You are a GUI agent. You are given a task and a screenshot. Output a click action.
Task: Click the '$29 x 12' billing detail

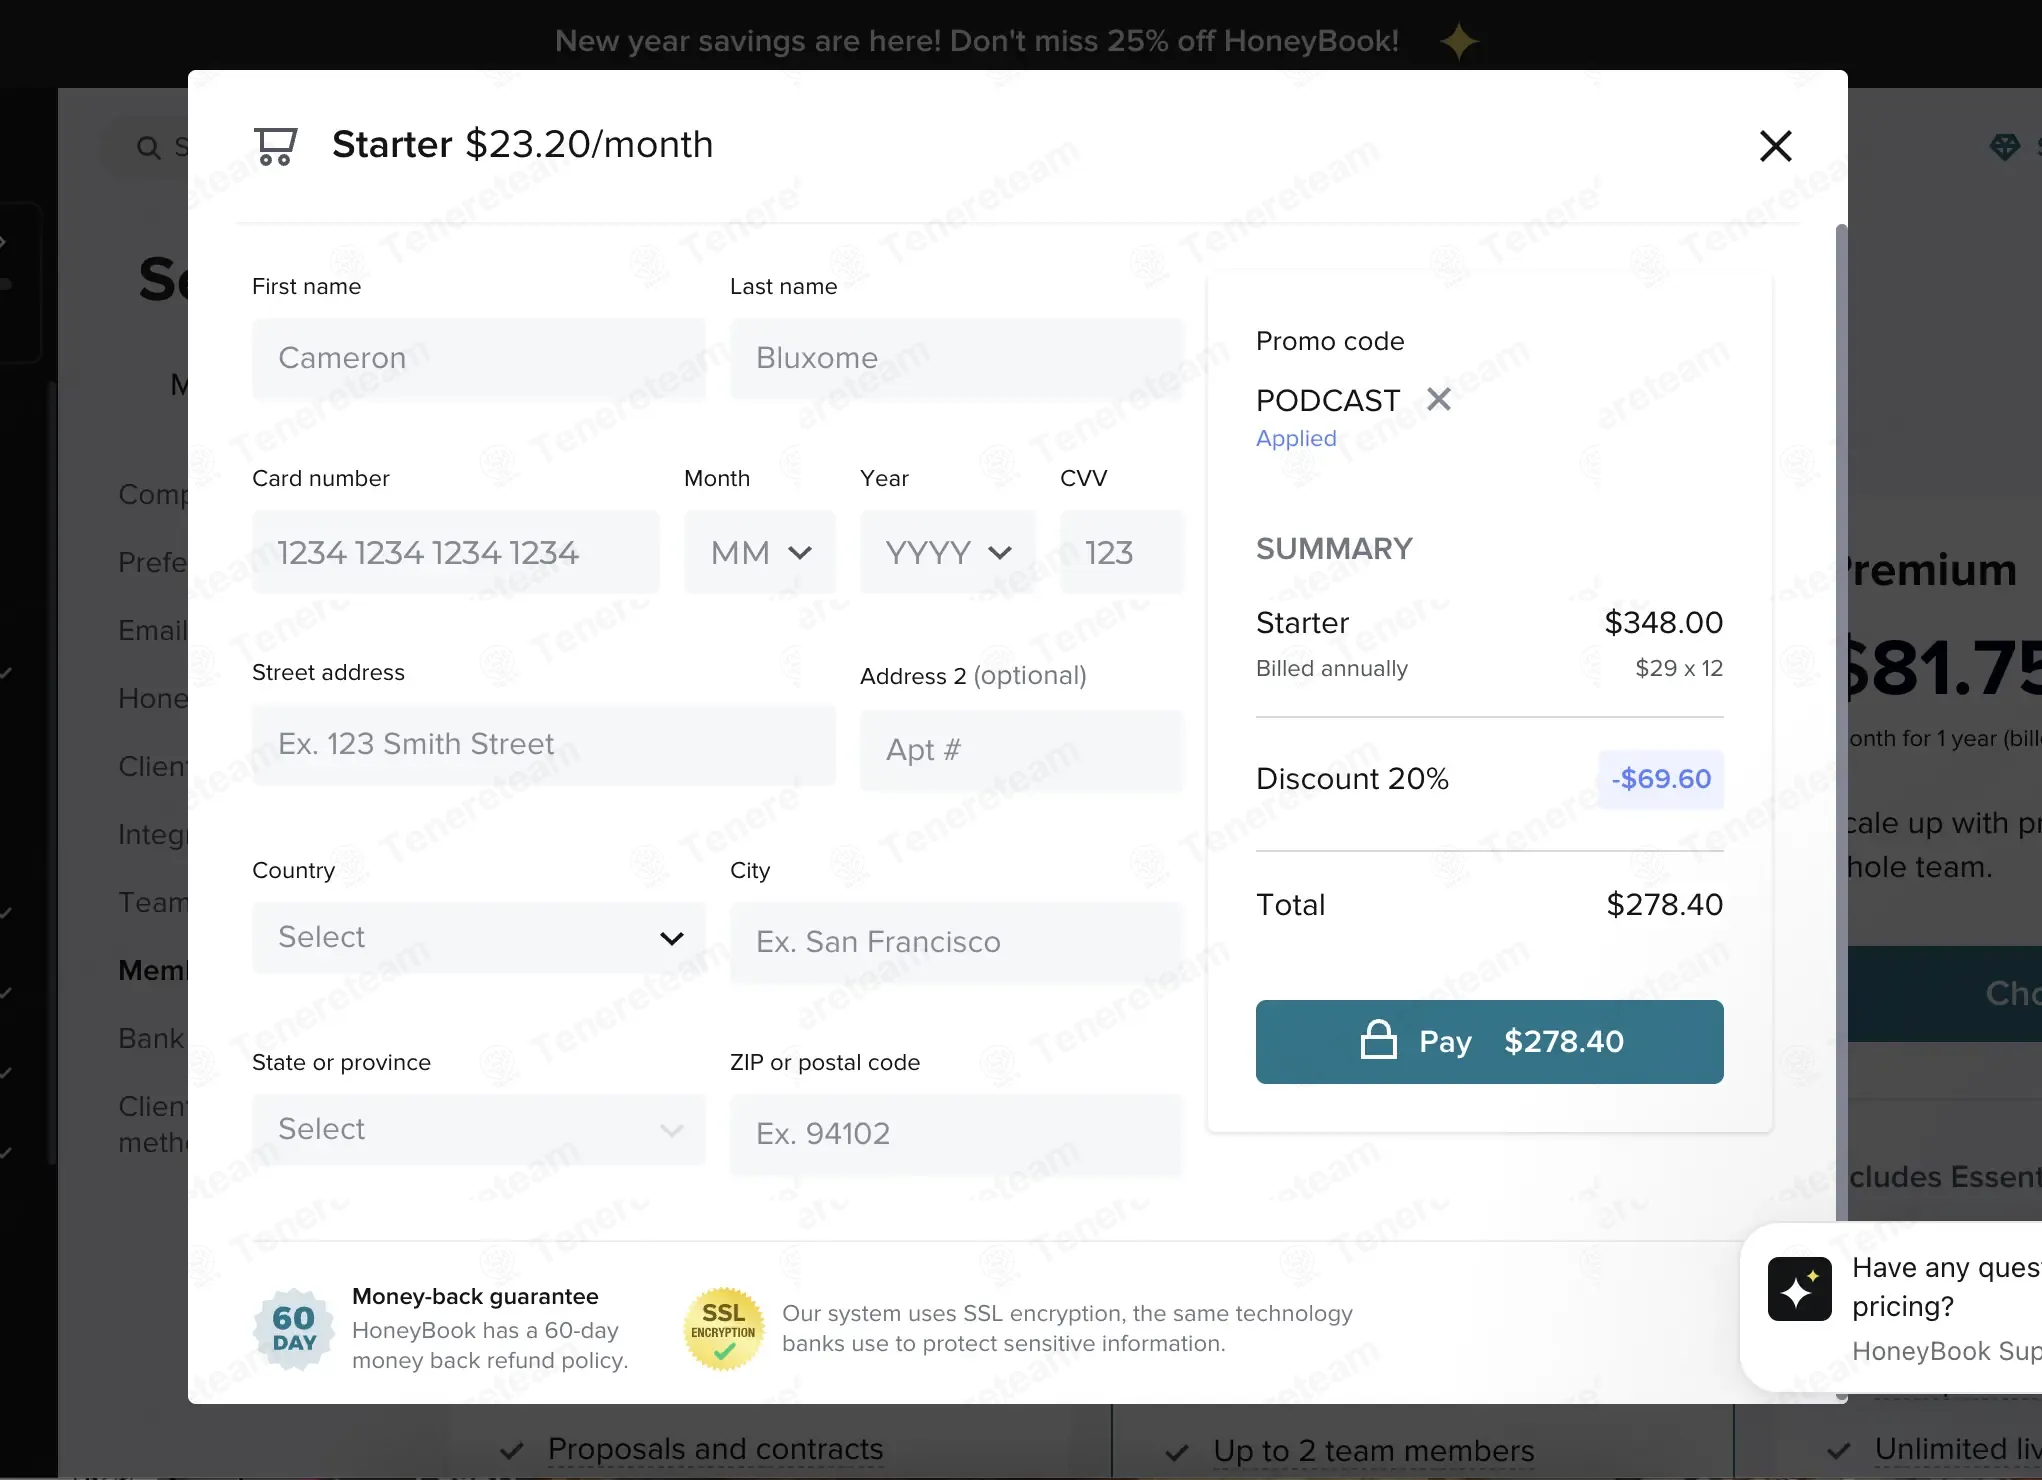pos(1679,668)
